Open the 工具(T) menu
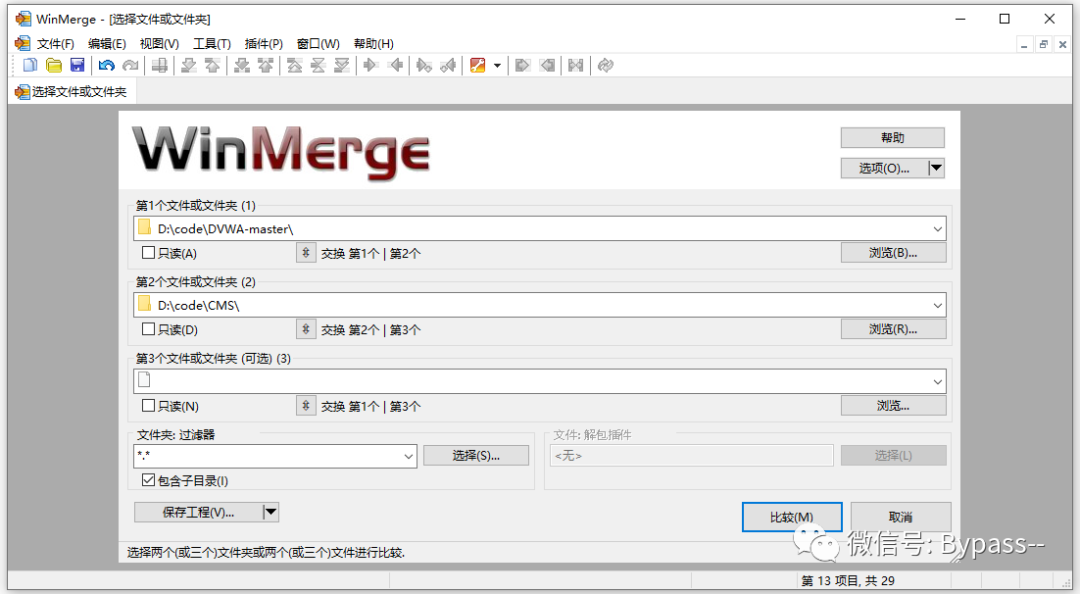 211,44
